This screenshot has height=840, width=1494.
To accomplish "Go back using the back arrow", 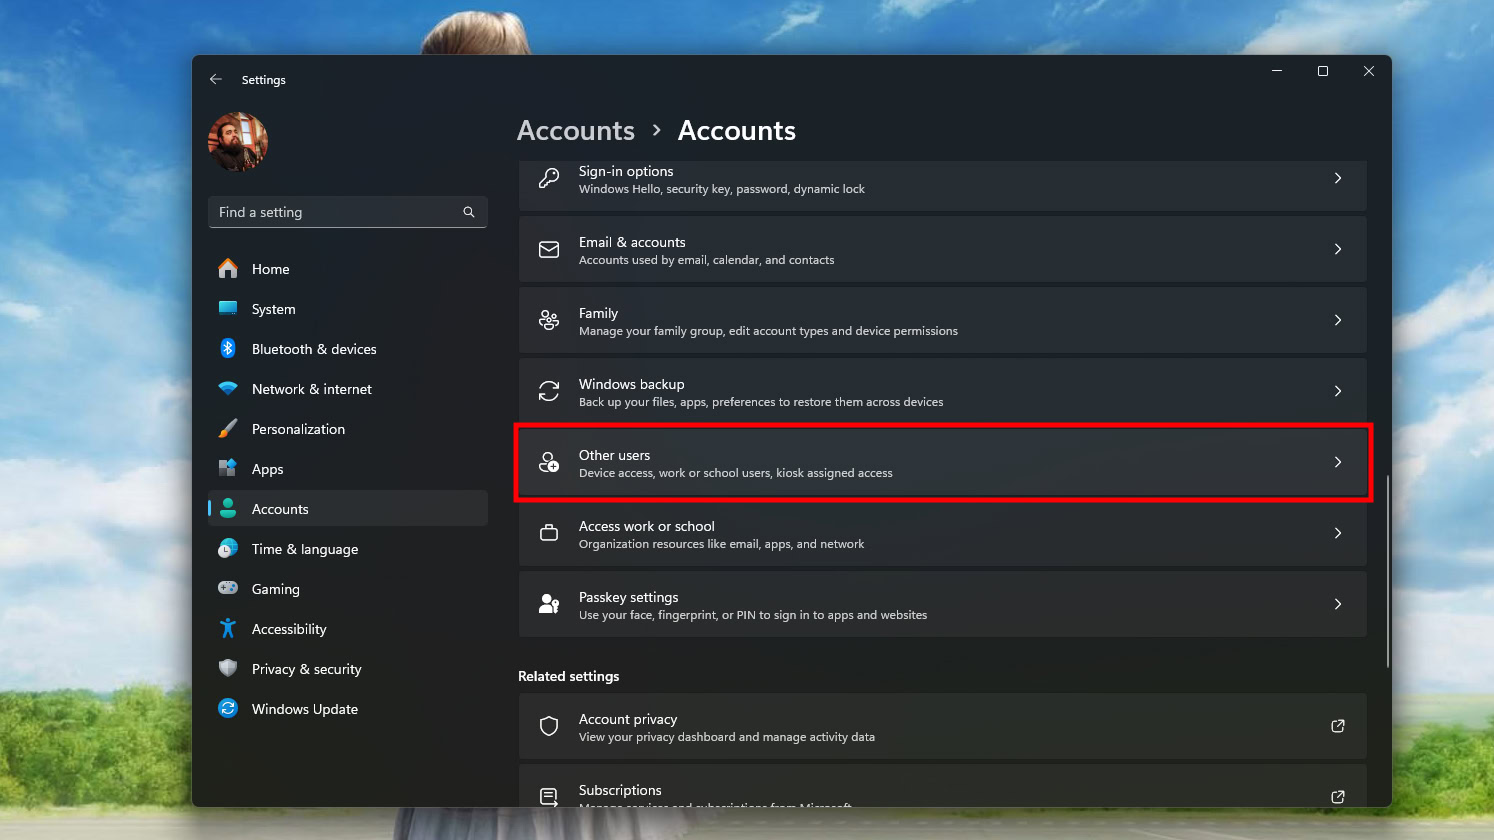I will (x=216, y=79).
